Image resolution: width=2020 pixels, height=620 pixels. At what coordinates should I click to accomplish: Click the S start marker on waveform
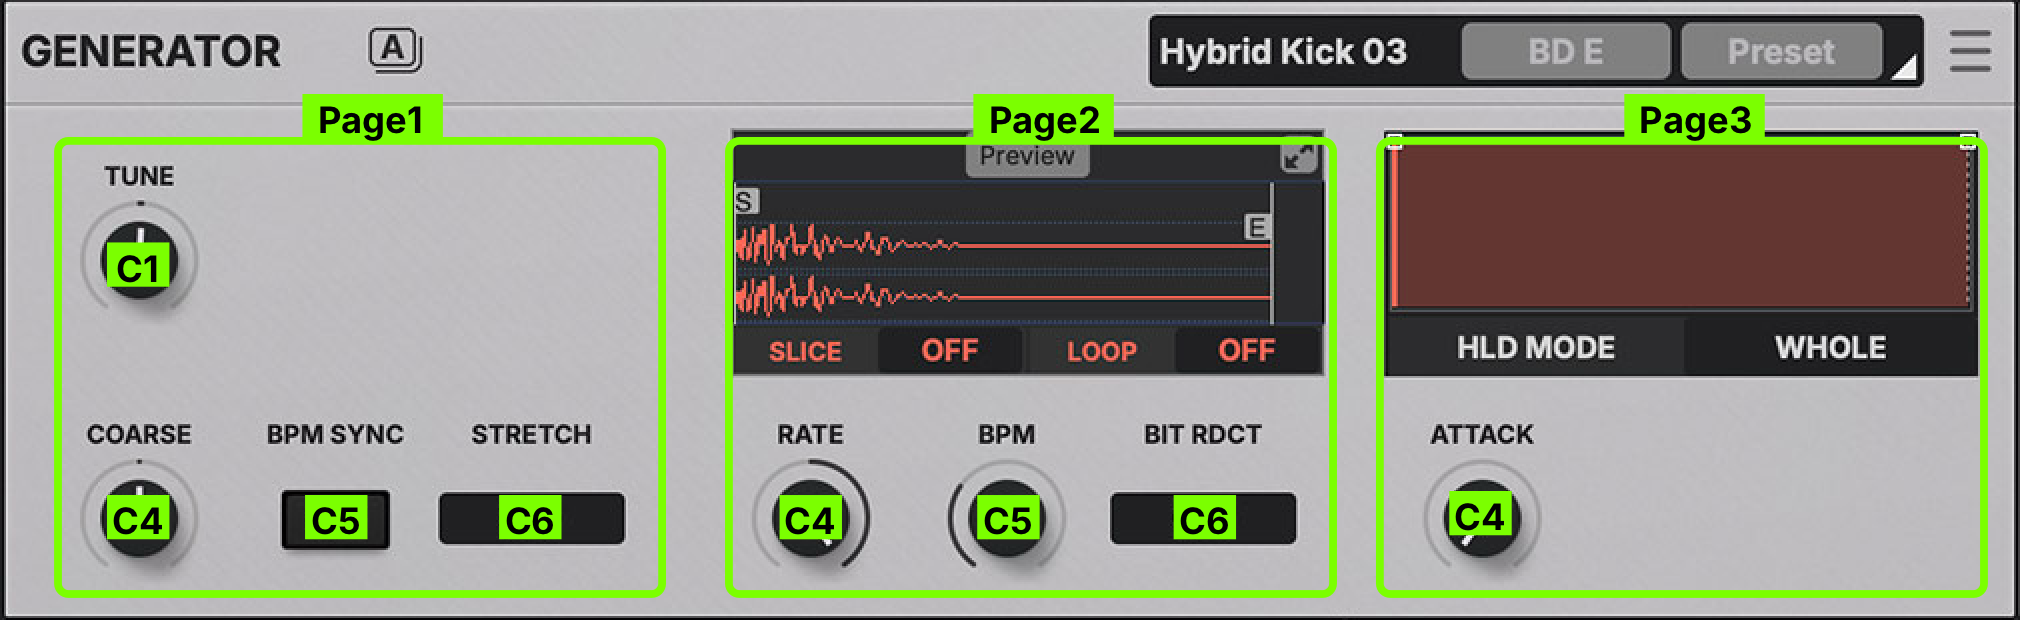coord(745,202)
